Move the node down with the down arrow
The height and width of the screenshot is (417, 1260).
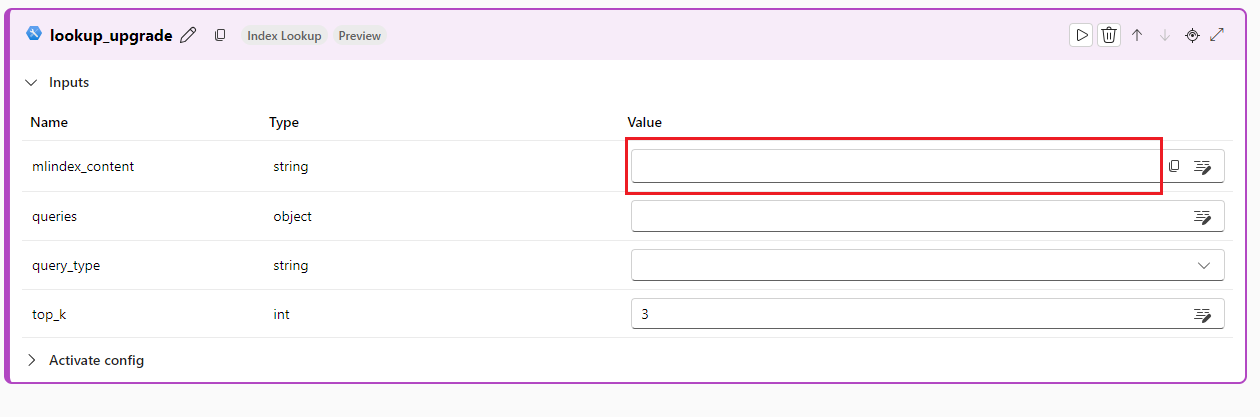click(1164, 35)
